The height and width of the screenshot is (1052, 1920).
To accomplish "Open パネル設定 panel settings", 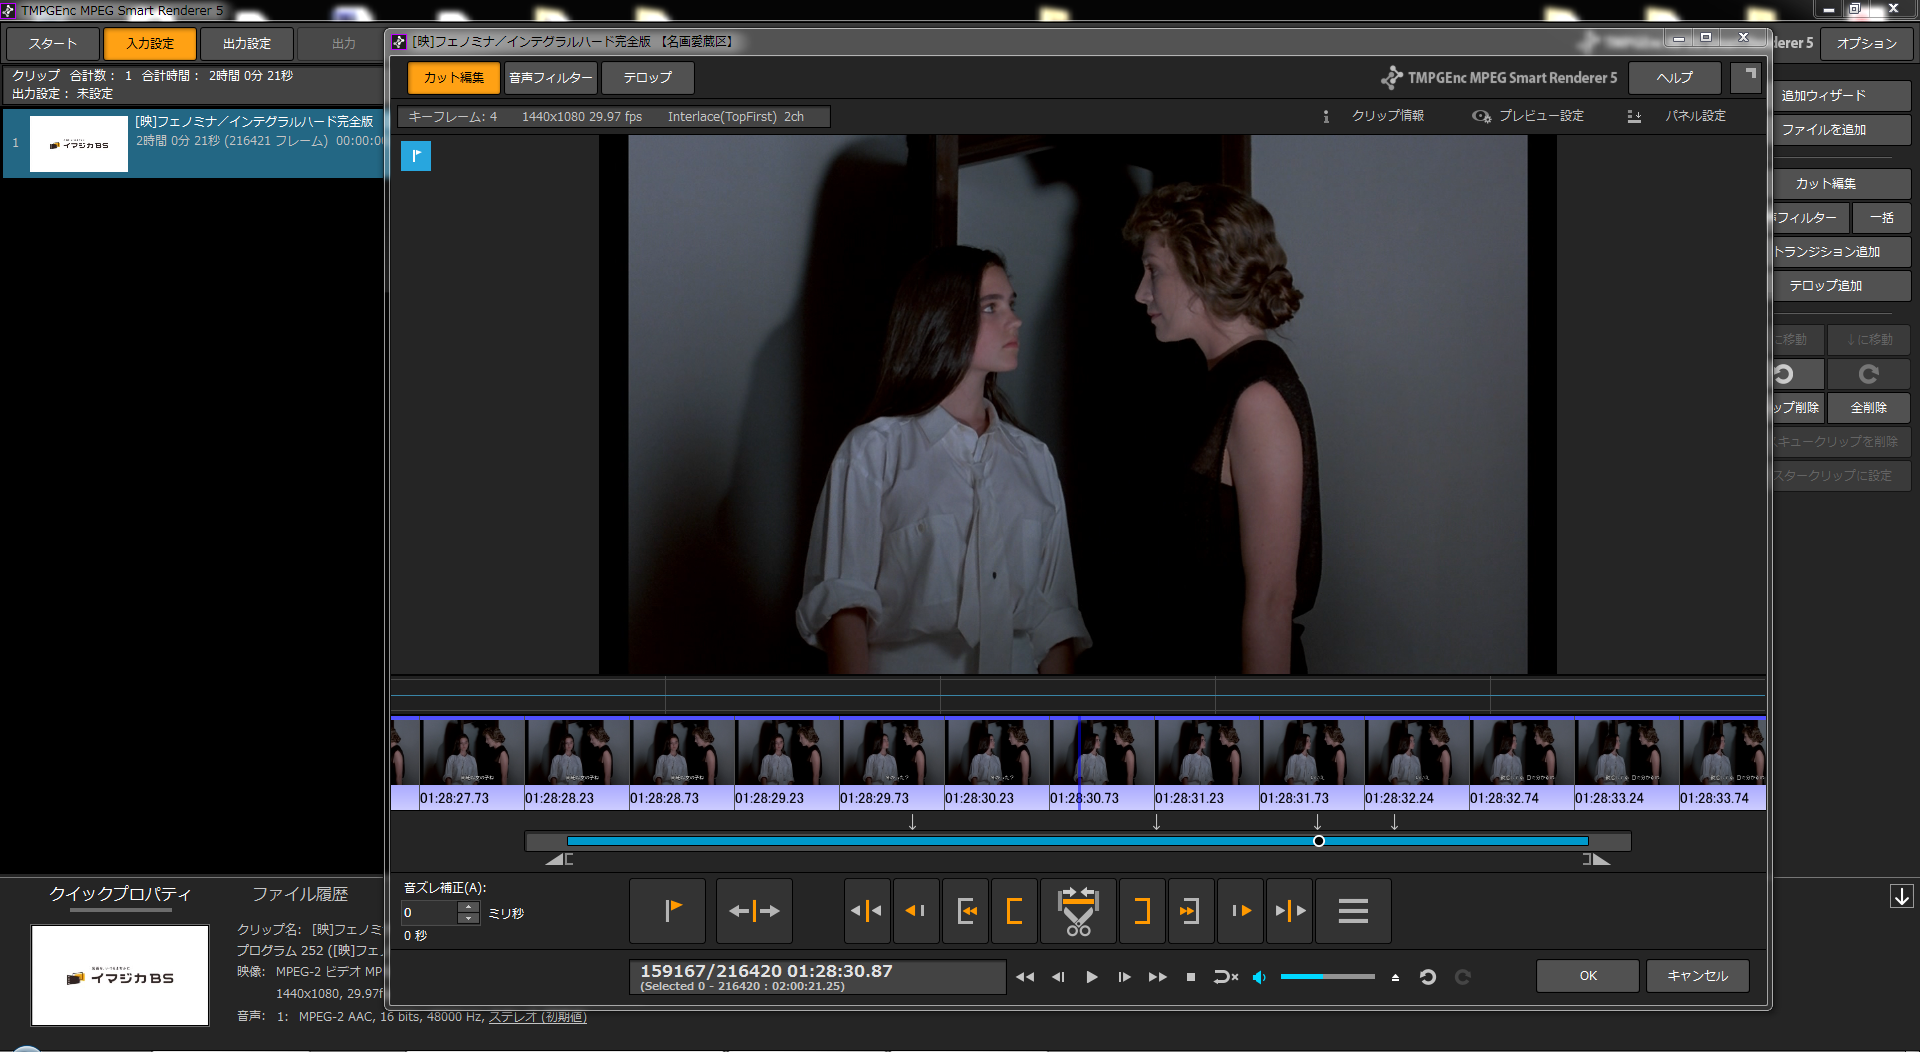I will point(1677,116).
